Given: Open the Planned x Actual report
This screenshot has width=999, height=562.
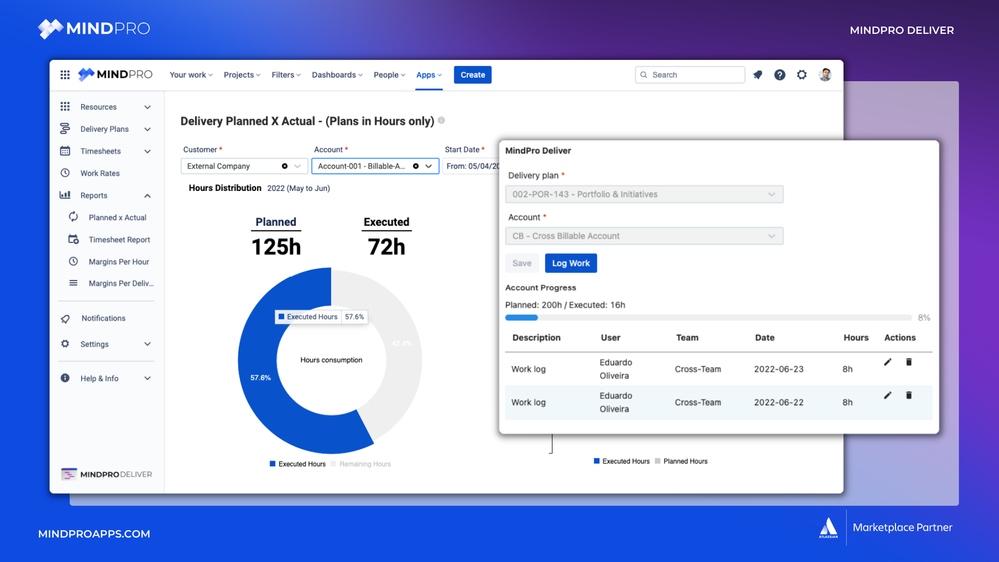Looking at the screenshot, I should tap(117, 217).
